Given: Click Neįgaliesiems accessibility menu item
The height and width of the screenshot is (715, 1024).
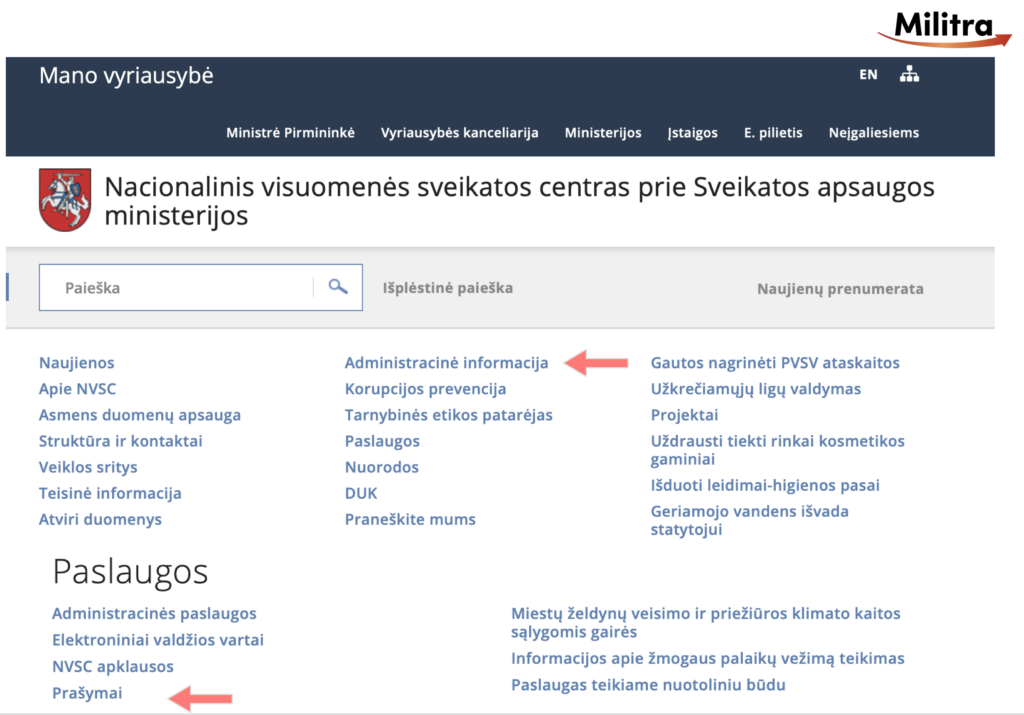Looking at the screenshot, I should [x=874, y=132].
